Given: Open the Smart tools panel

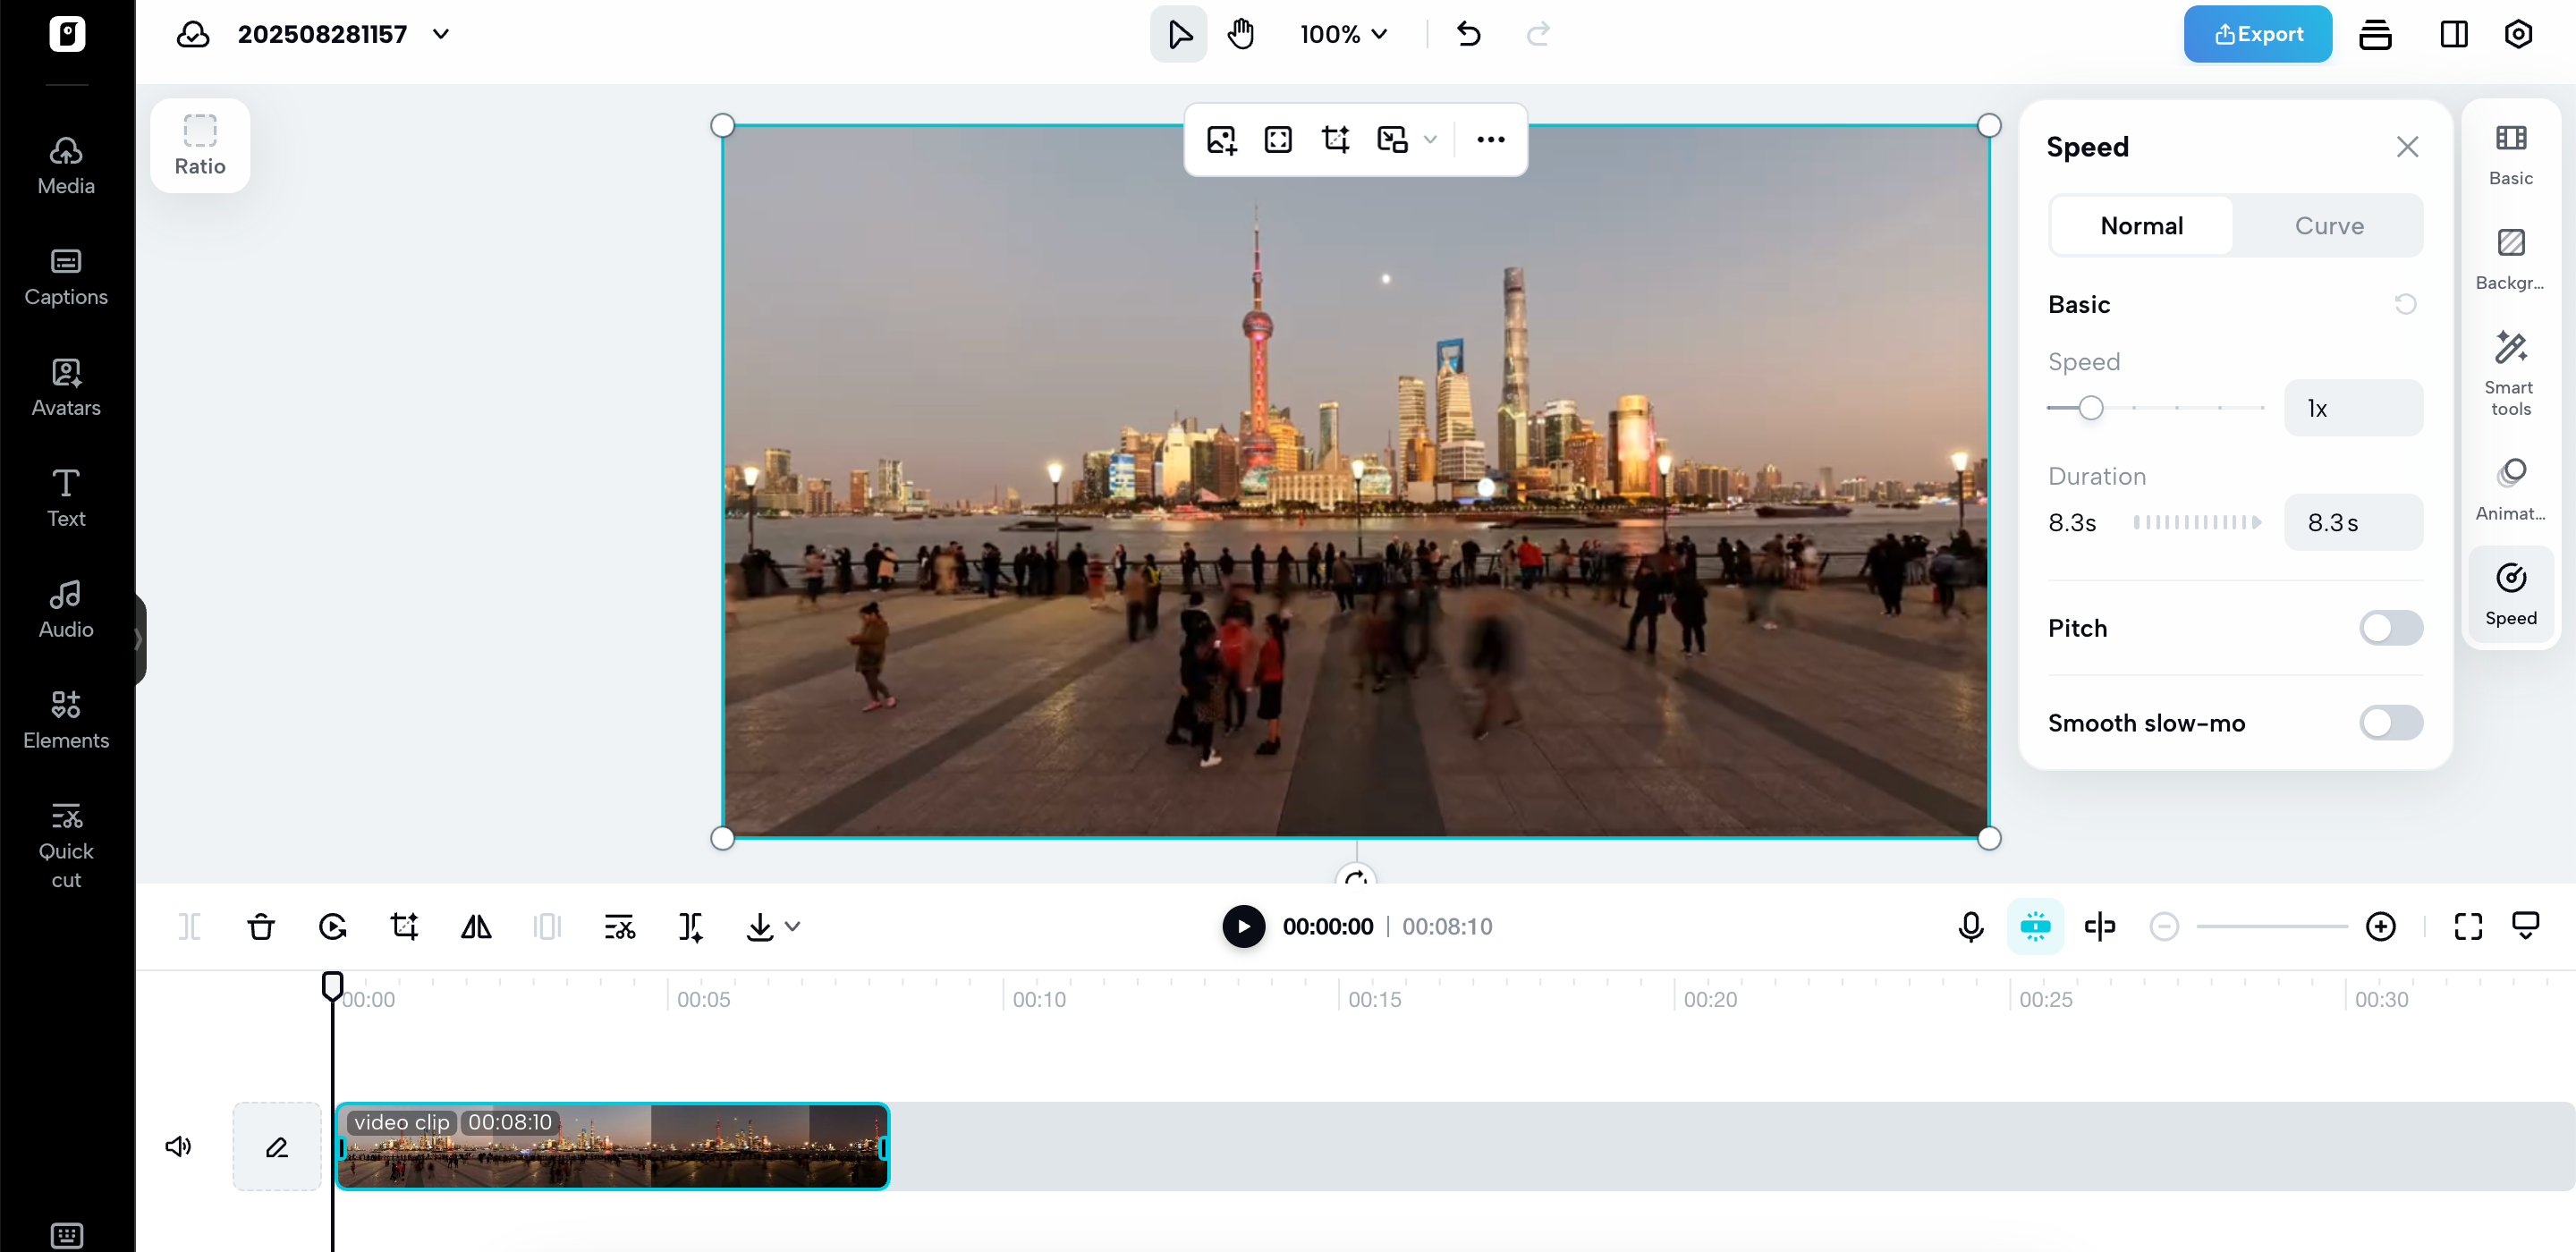Looking at the screenshot, I should point(2510,374).
